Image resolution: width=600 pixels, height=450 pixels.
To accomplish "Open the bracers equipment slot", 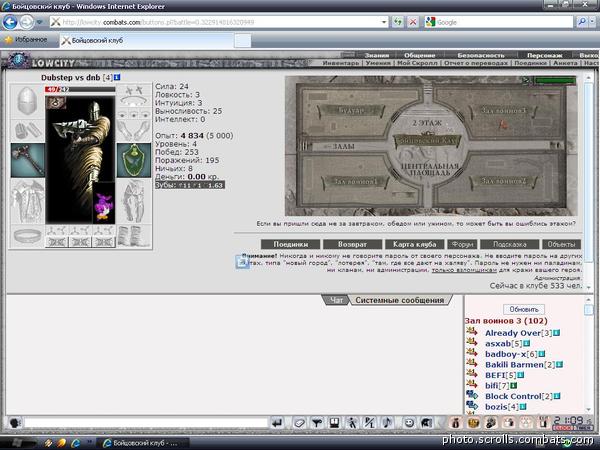I will pyautogui.click(x=28, y=131).
